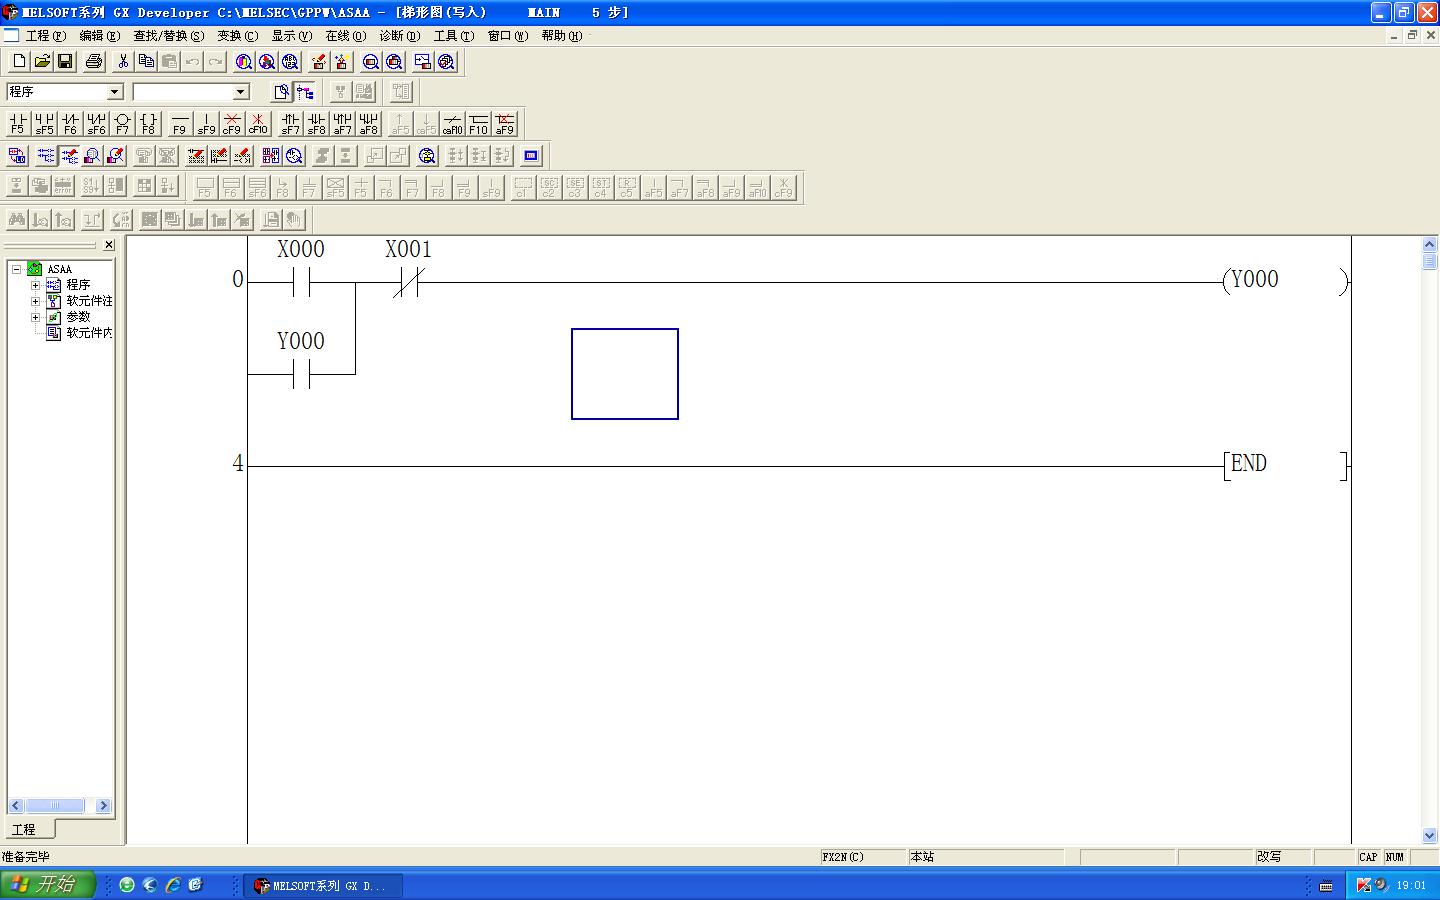This screenshot has width=1440, height=900.
Task: Insert application instruction with F8 tool
Action: pyautogui.click(x=148, y=123)
